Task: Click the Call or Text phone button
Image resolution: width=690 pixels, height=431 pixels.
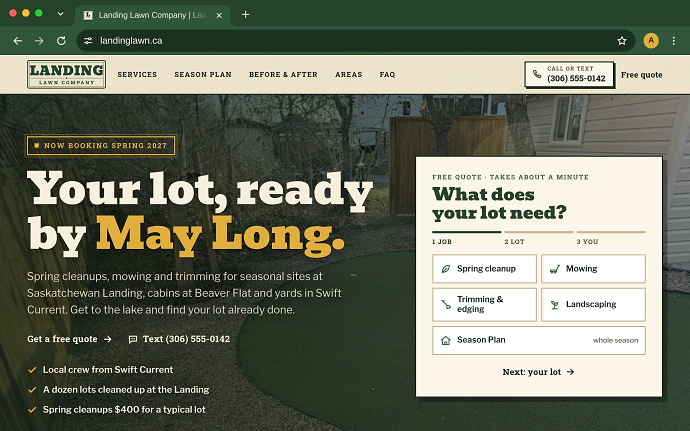Action: coord(569,74)
